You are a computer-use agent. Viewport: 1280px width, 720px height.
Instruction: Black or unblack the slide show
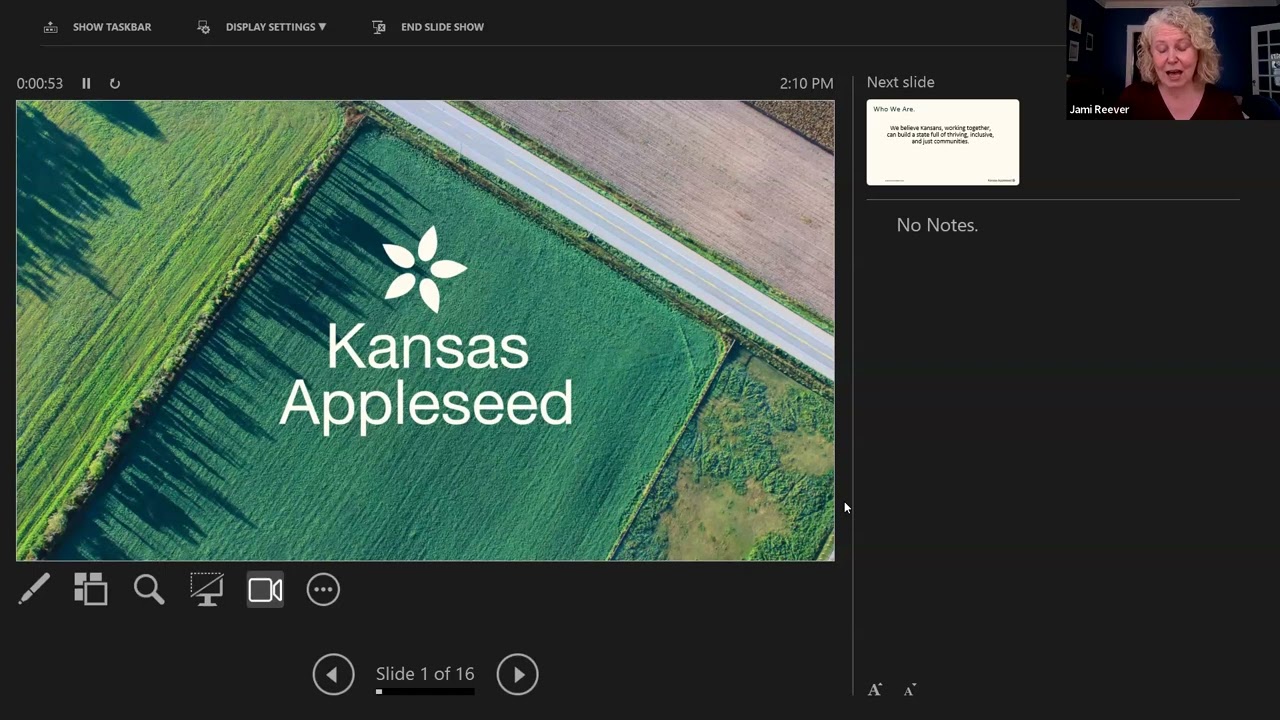[x=207, y=589]
